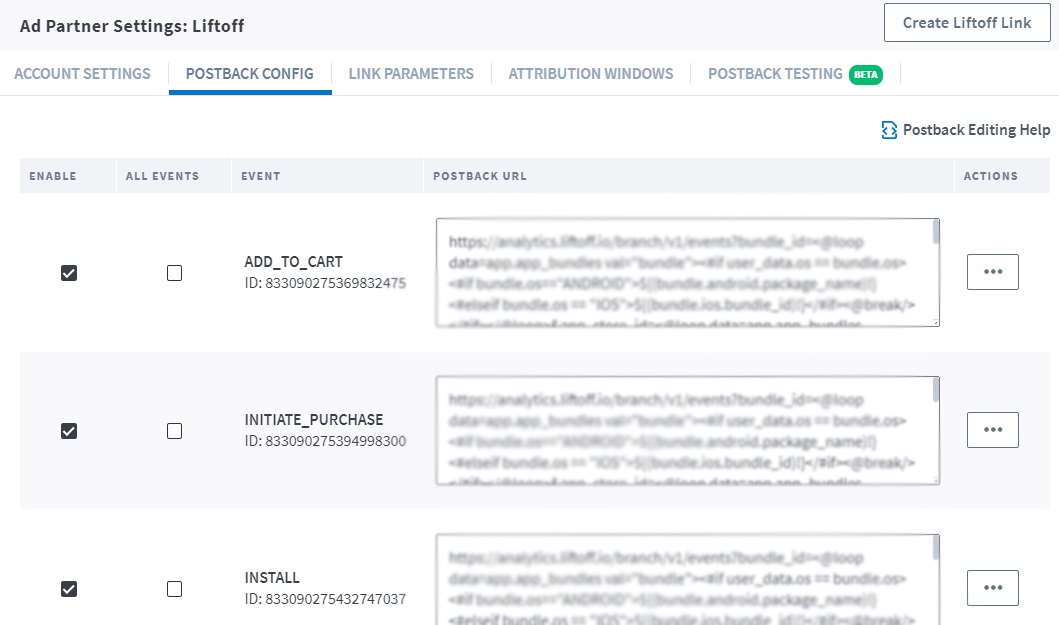Click the ALL EVENTS column header
Viewport: 1059px width, 625px height.
[x=162, y=176]
